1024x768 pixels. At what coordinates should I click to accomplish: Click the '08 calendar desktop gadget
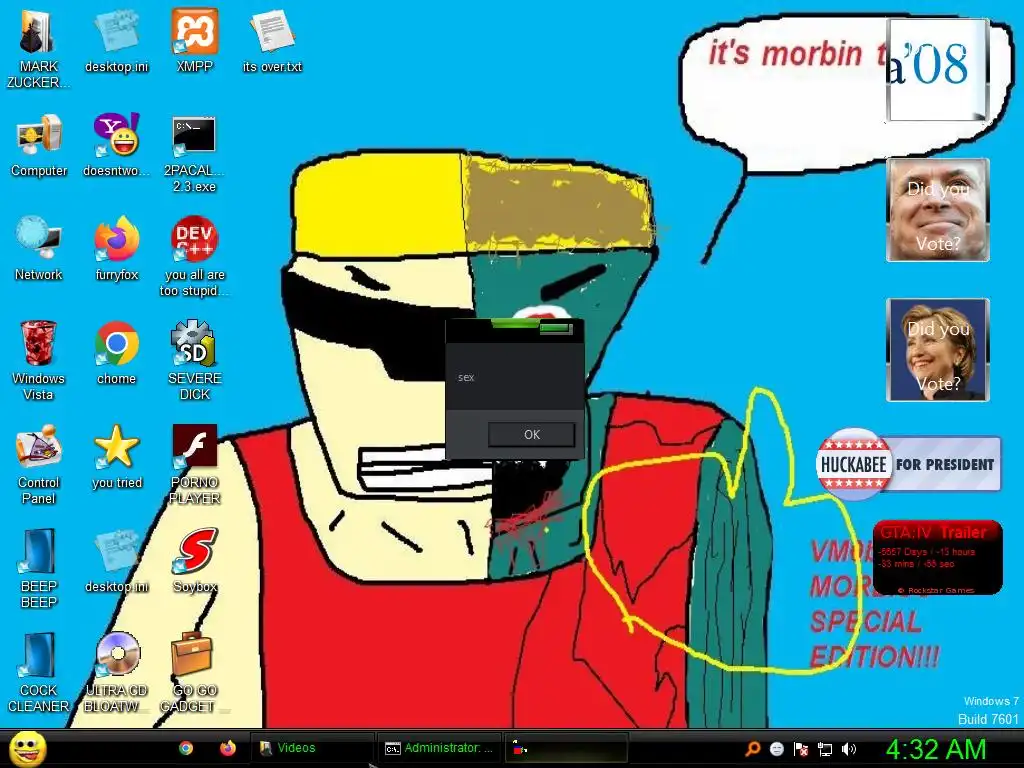(x=938, y=70)
